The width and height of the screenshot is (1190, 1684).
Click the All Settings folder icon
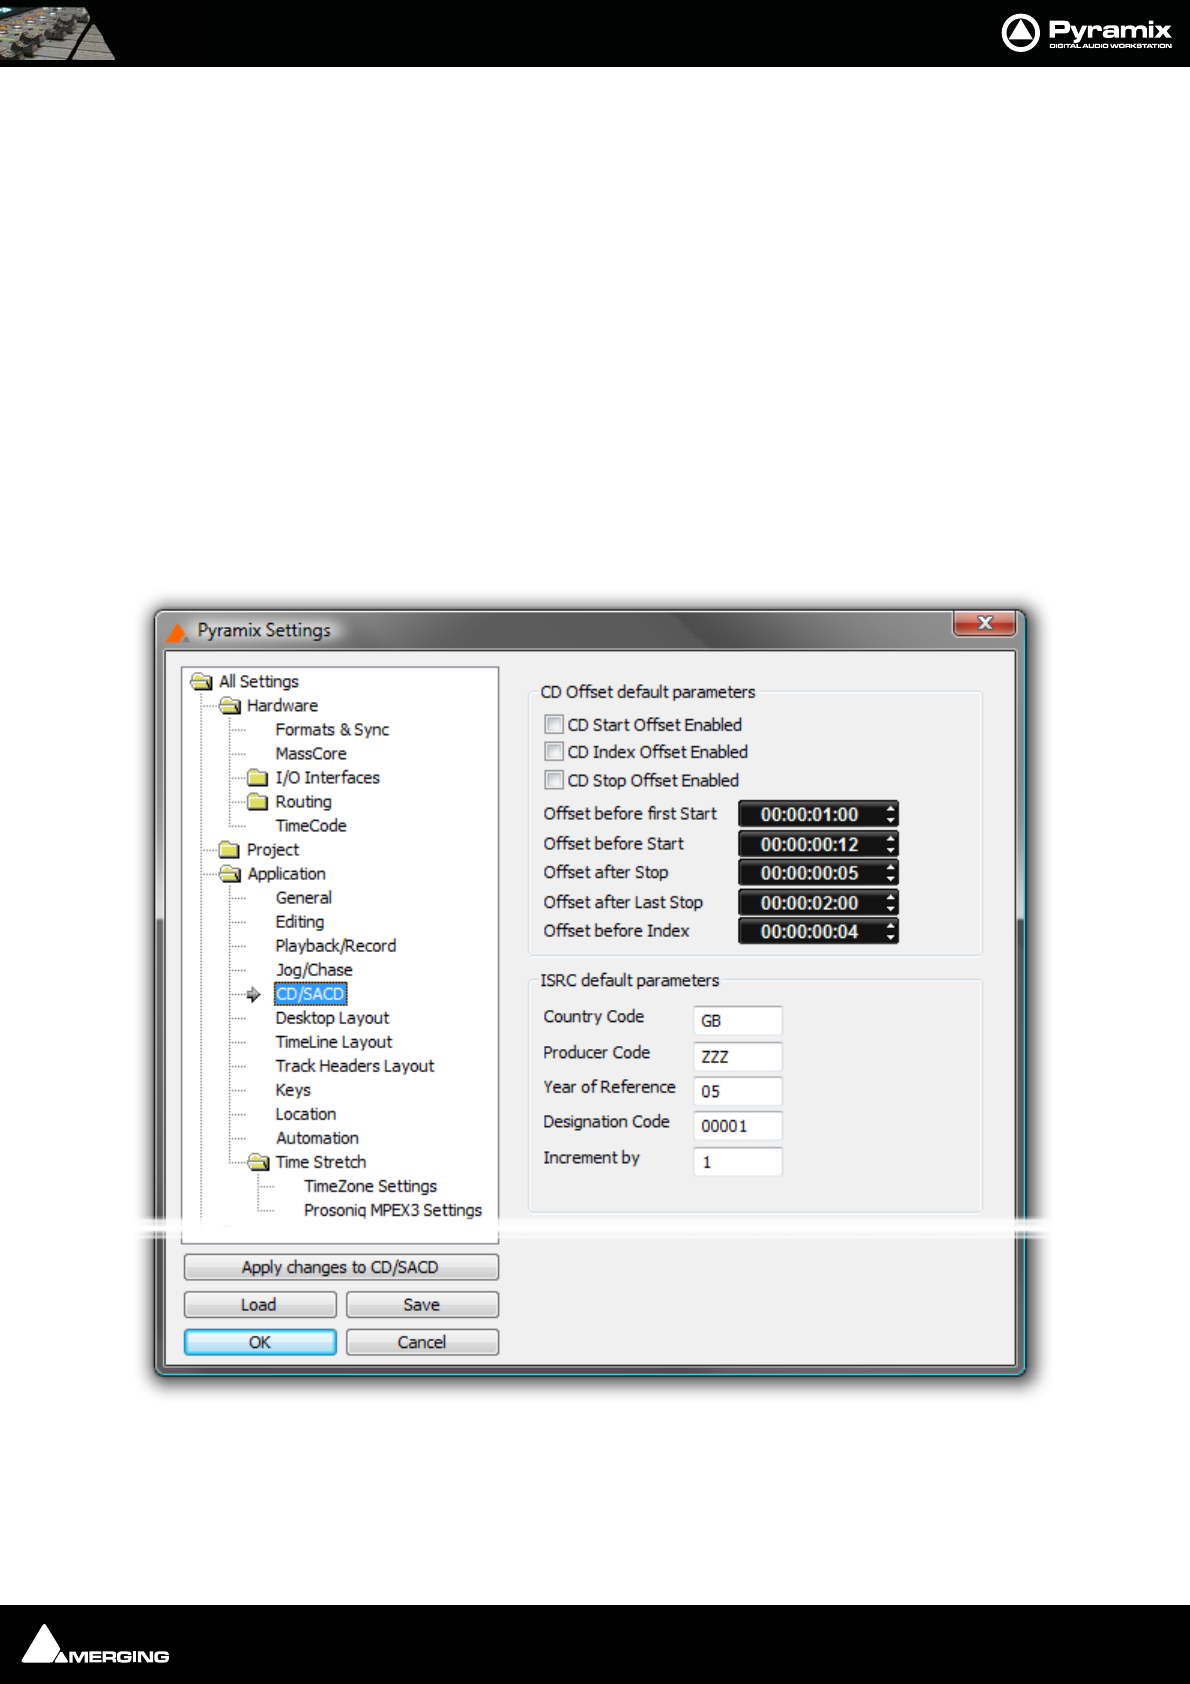coord(202,682)
